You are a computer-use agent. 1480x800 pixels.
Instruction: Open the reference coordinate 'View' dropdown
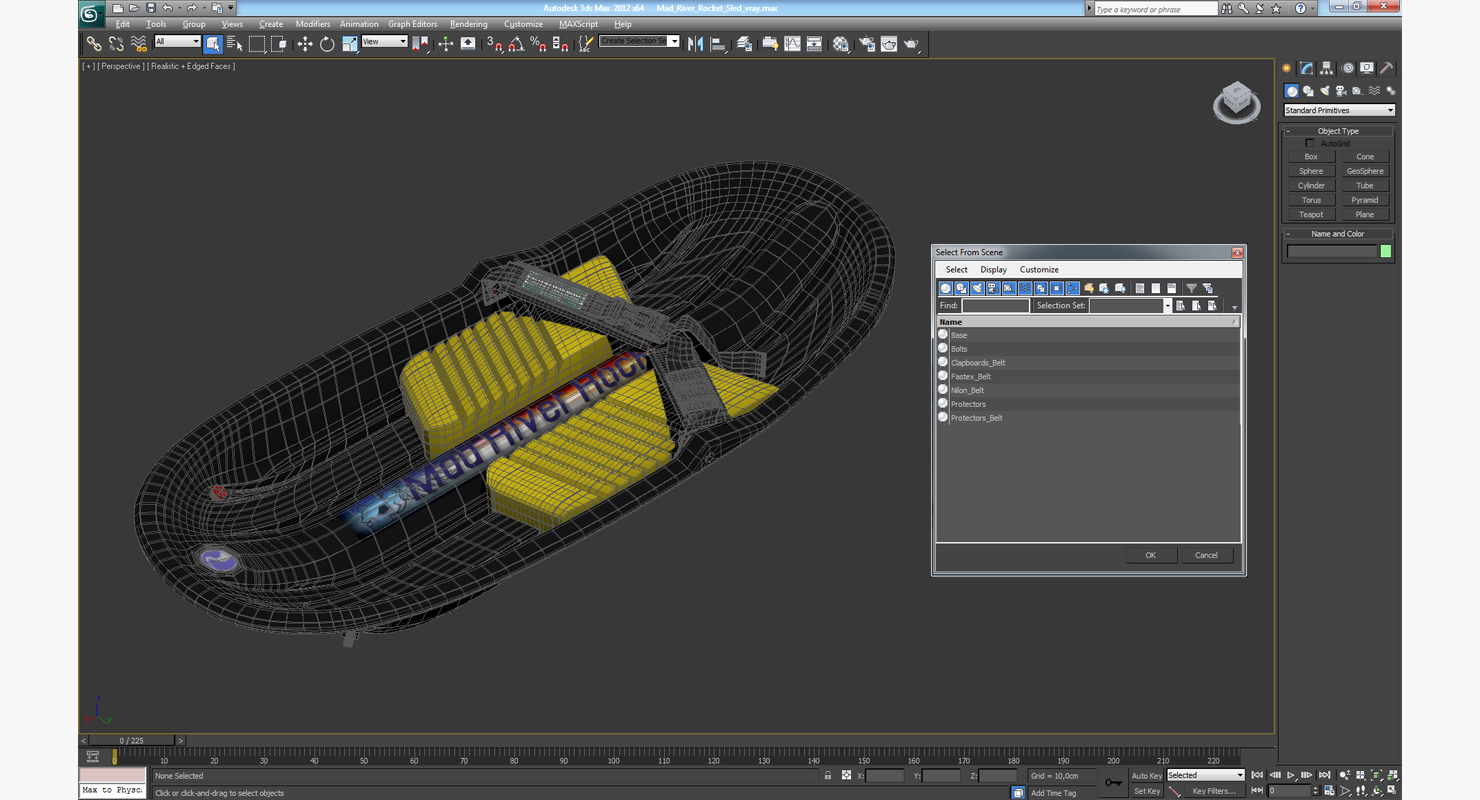coord(384,42)
